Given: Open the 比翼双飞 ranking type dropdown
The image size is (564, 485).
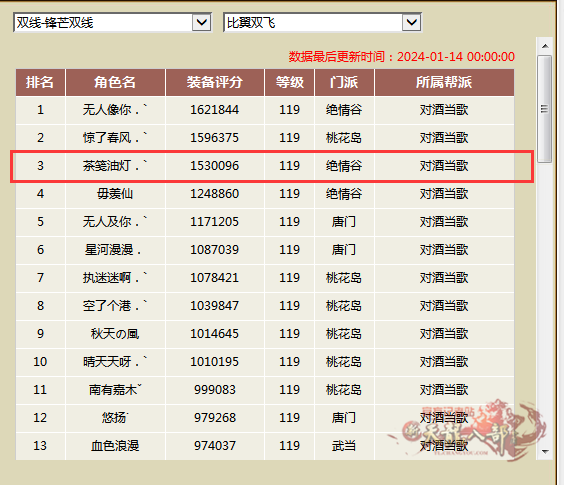Looking at the screenshot, I should click(x=322, y=23).
